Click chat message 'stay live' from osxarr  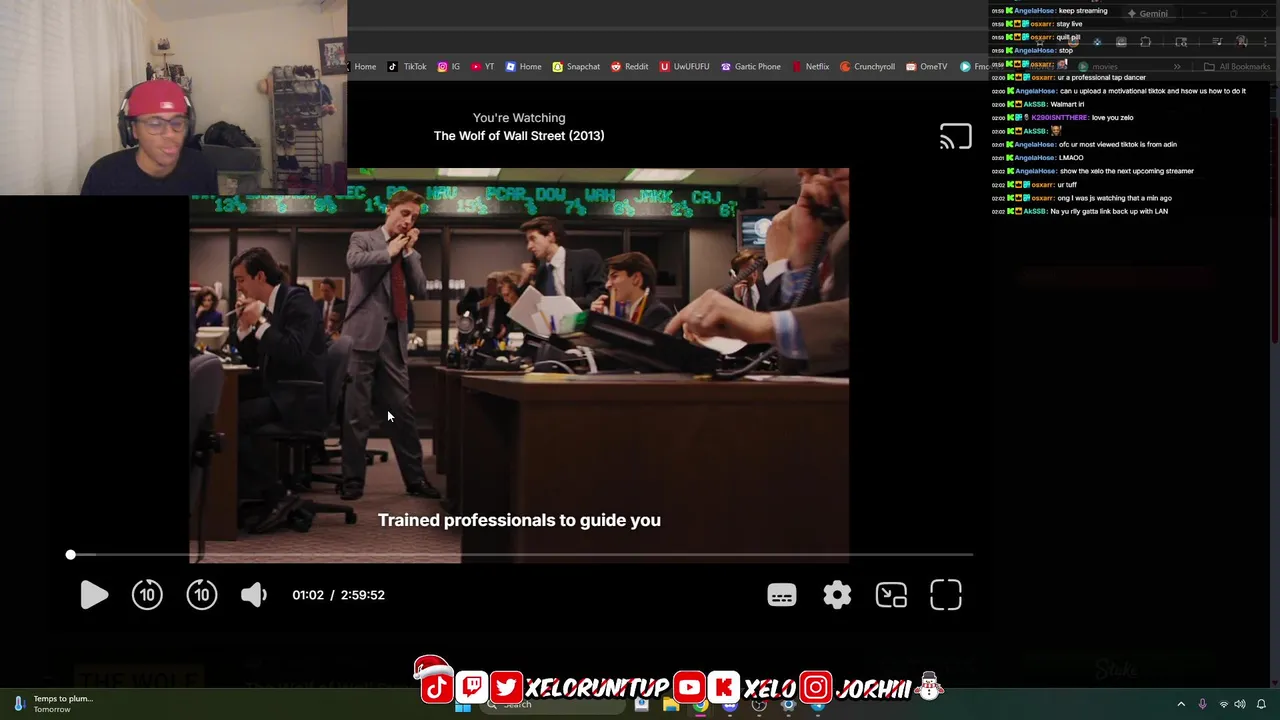[x=1069, y=24]
